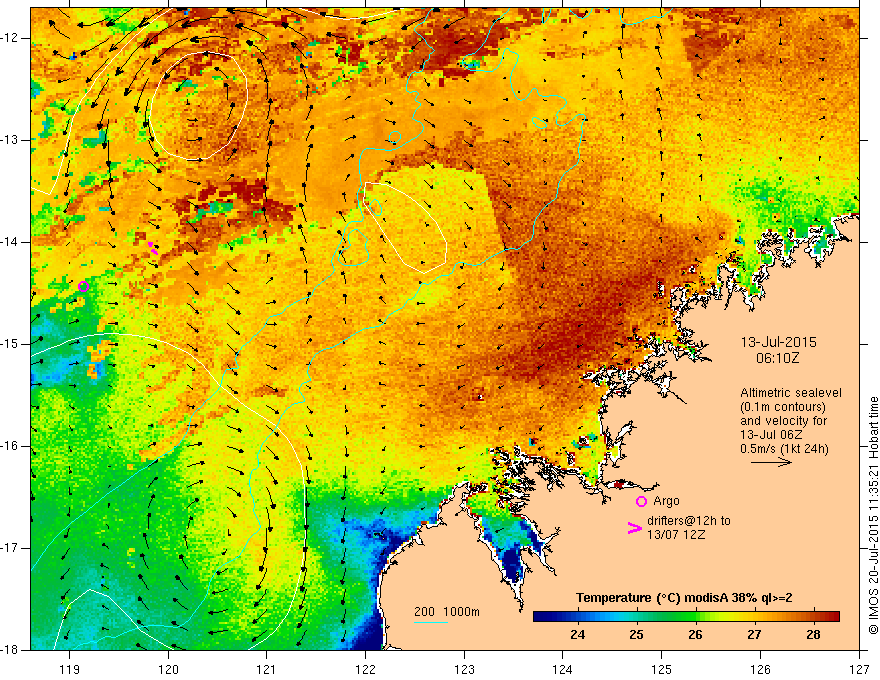Click the 0.5m/s velocity scale arrow
This screenshot has width=880, height=680.
coord(771,462)
